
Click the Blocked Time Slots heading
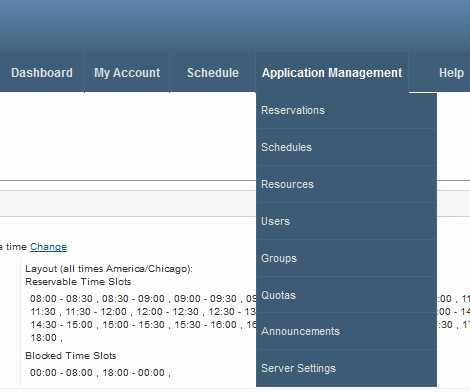(71, 356)
